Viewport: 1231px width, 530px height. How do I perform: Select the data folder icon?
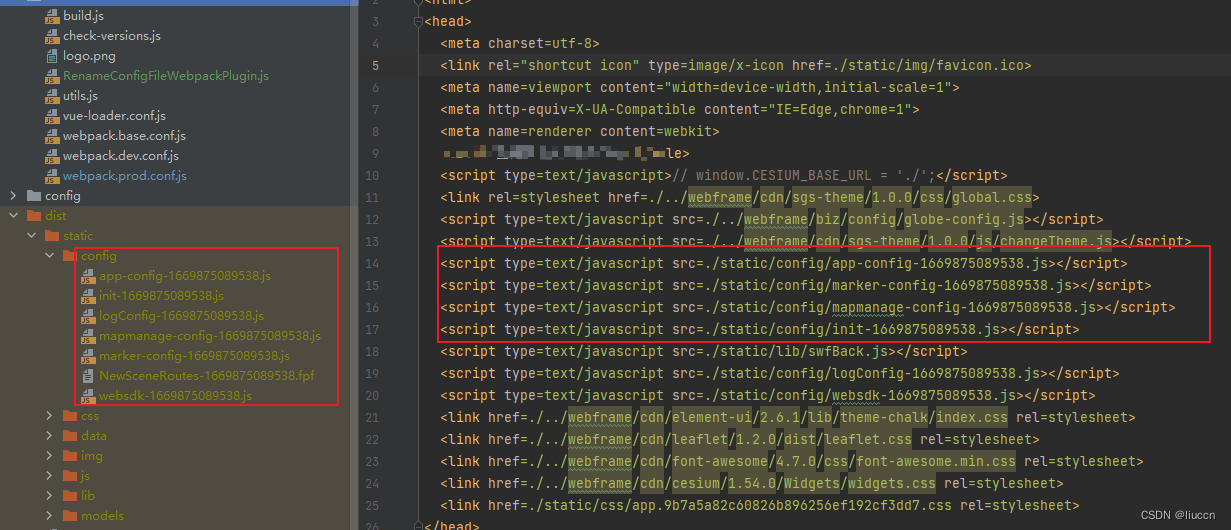70,436
